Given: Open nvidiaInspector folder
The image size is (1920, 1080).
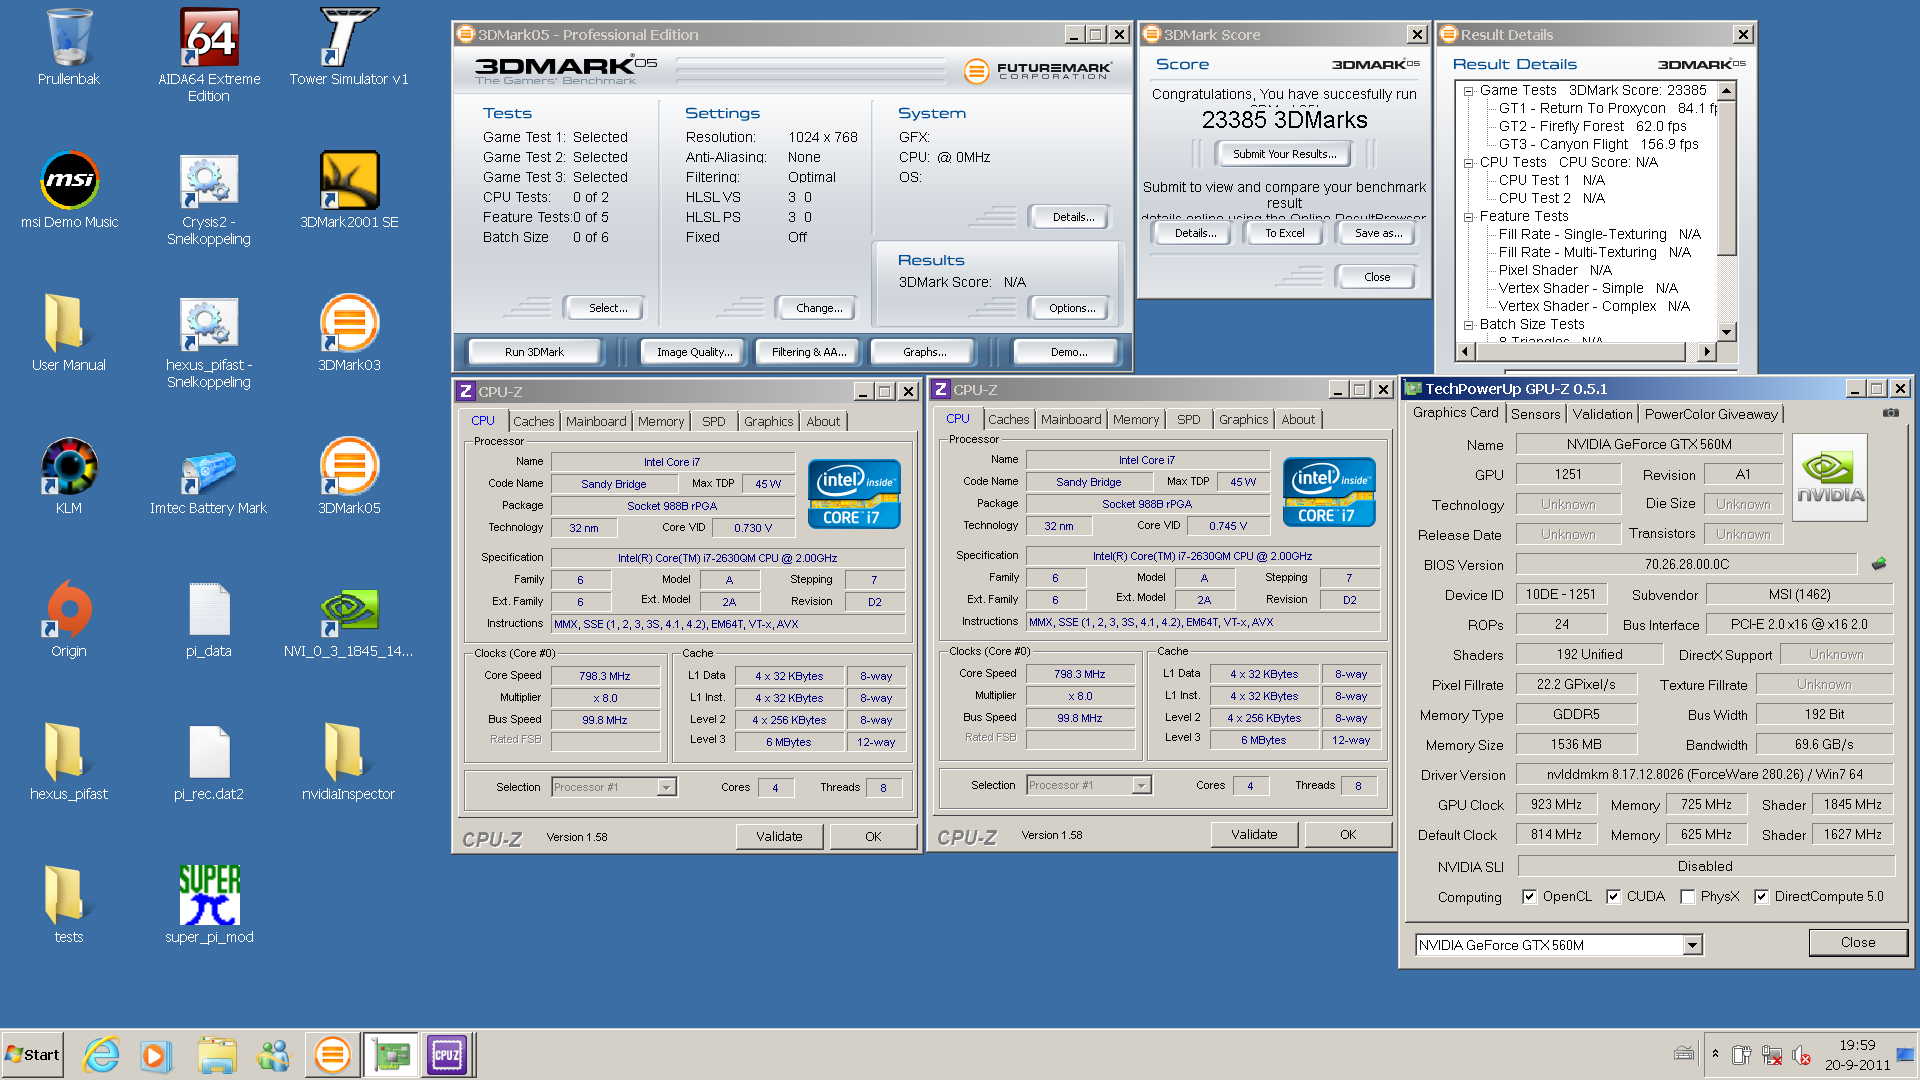Looking at the screenshot, I should point(349,762).
